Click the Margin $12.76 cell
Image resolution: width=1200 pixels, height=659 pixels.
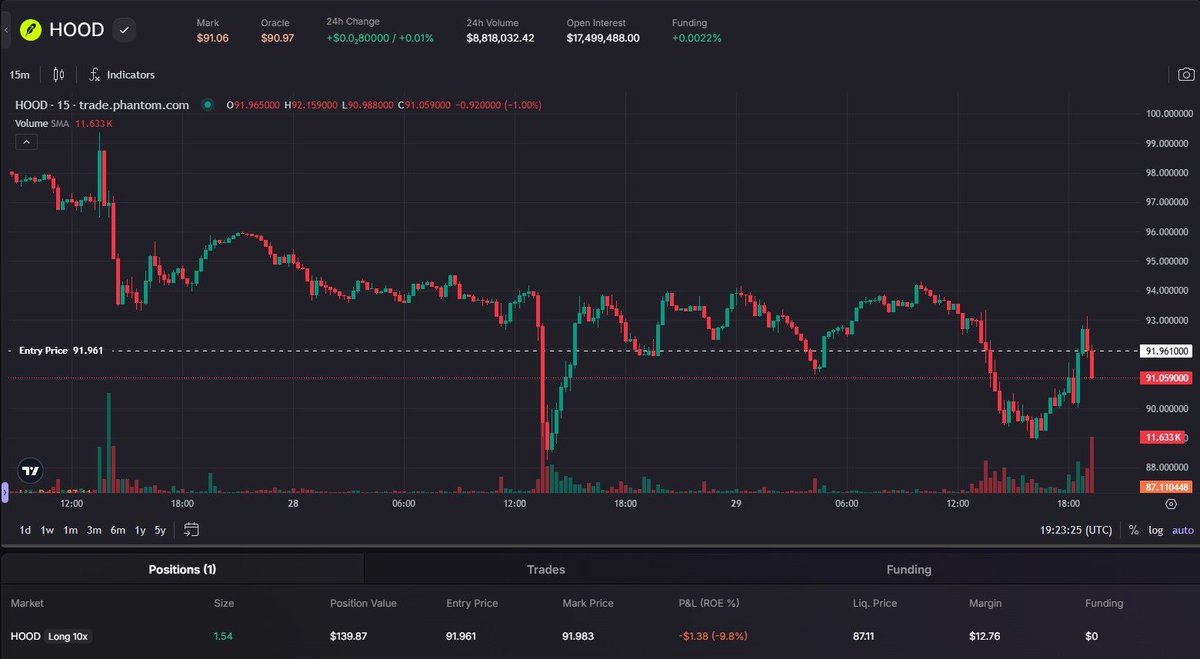[985, 636]
